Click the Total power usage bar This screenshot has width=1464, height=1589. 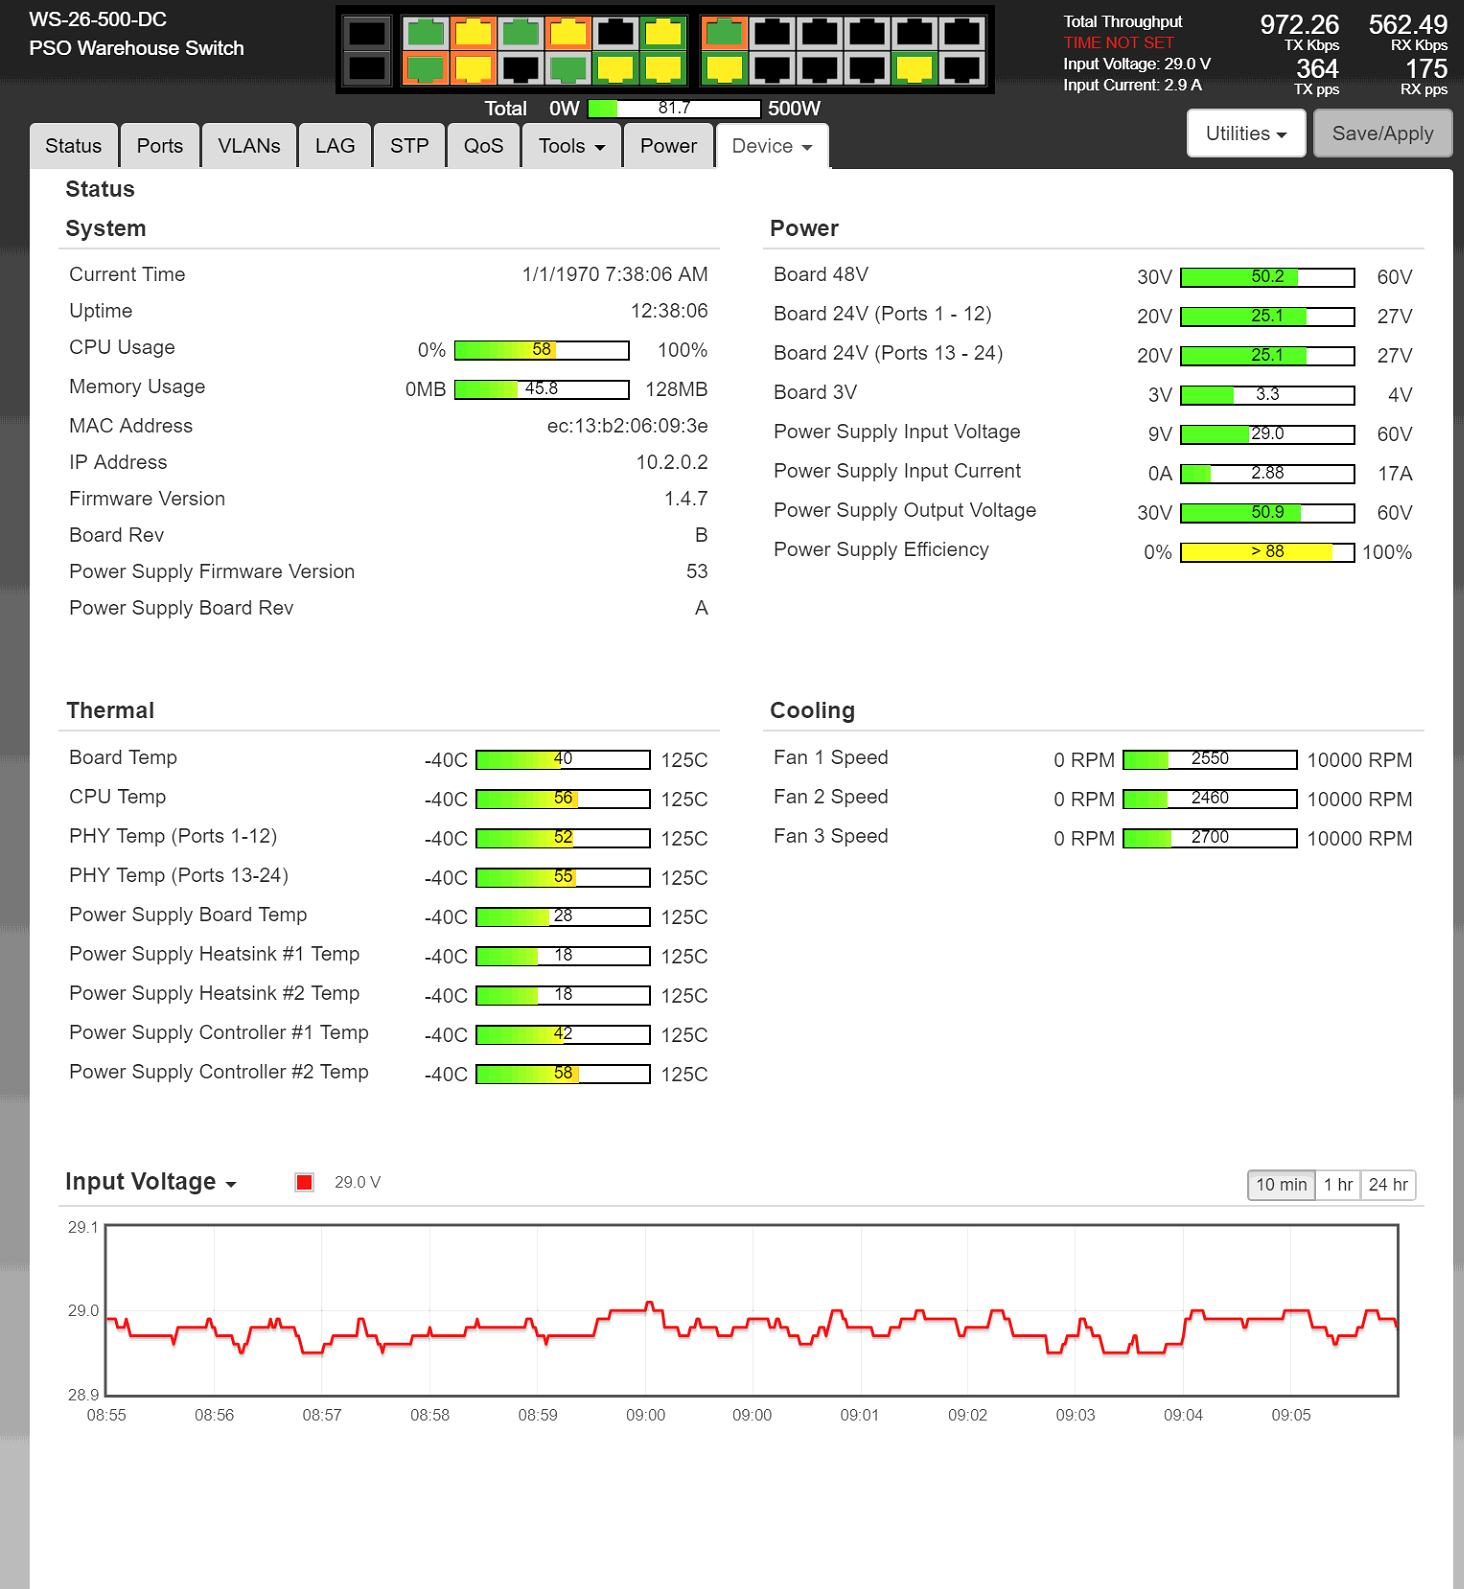[674, 108]
